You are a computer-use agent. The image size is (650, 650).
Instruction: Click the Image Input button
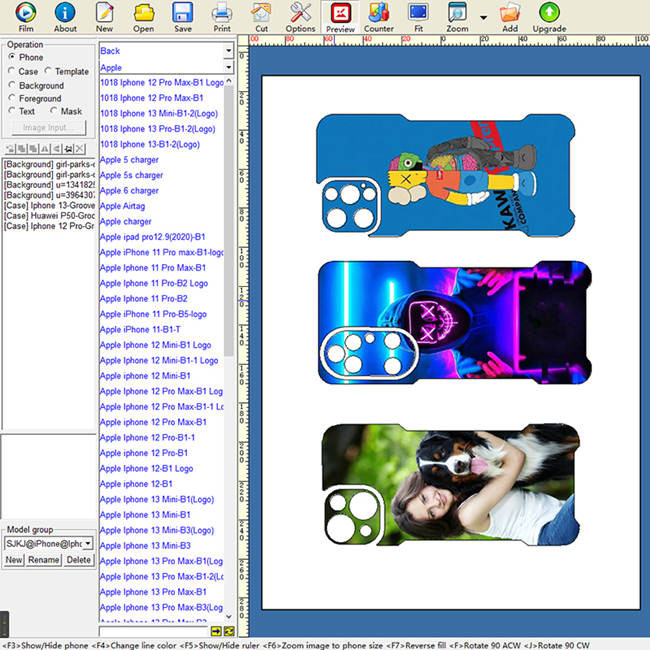49,127
